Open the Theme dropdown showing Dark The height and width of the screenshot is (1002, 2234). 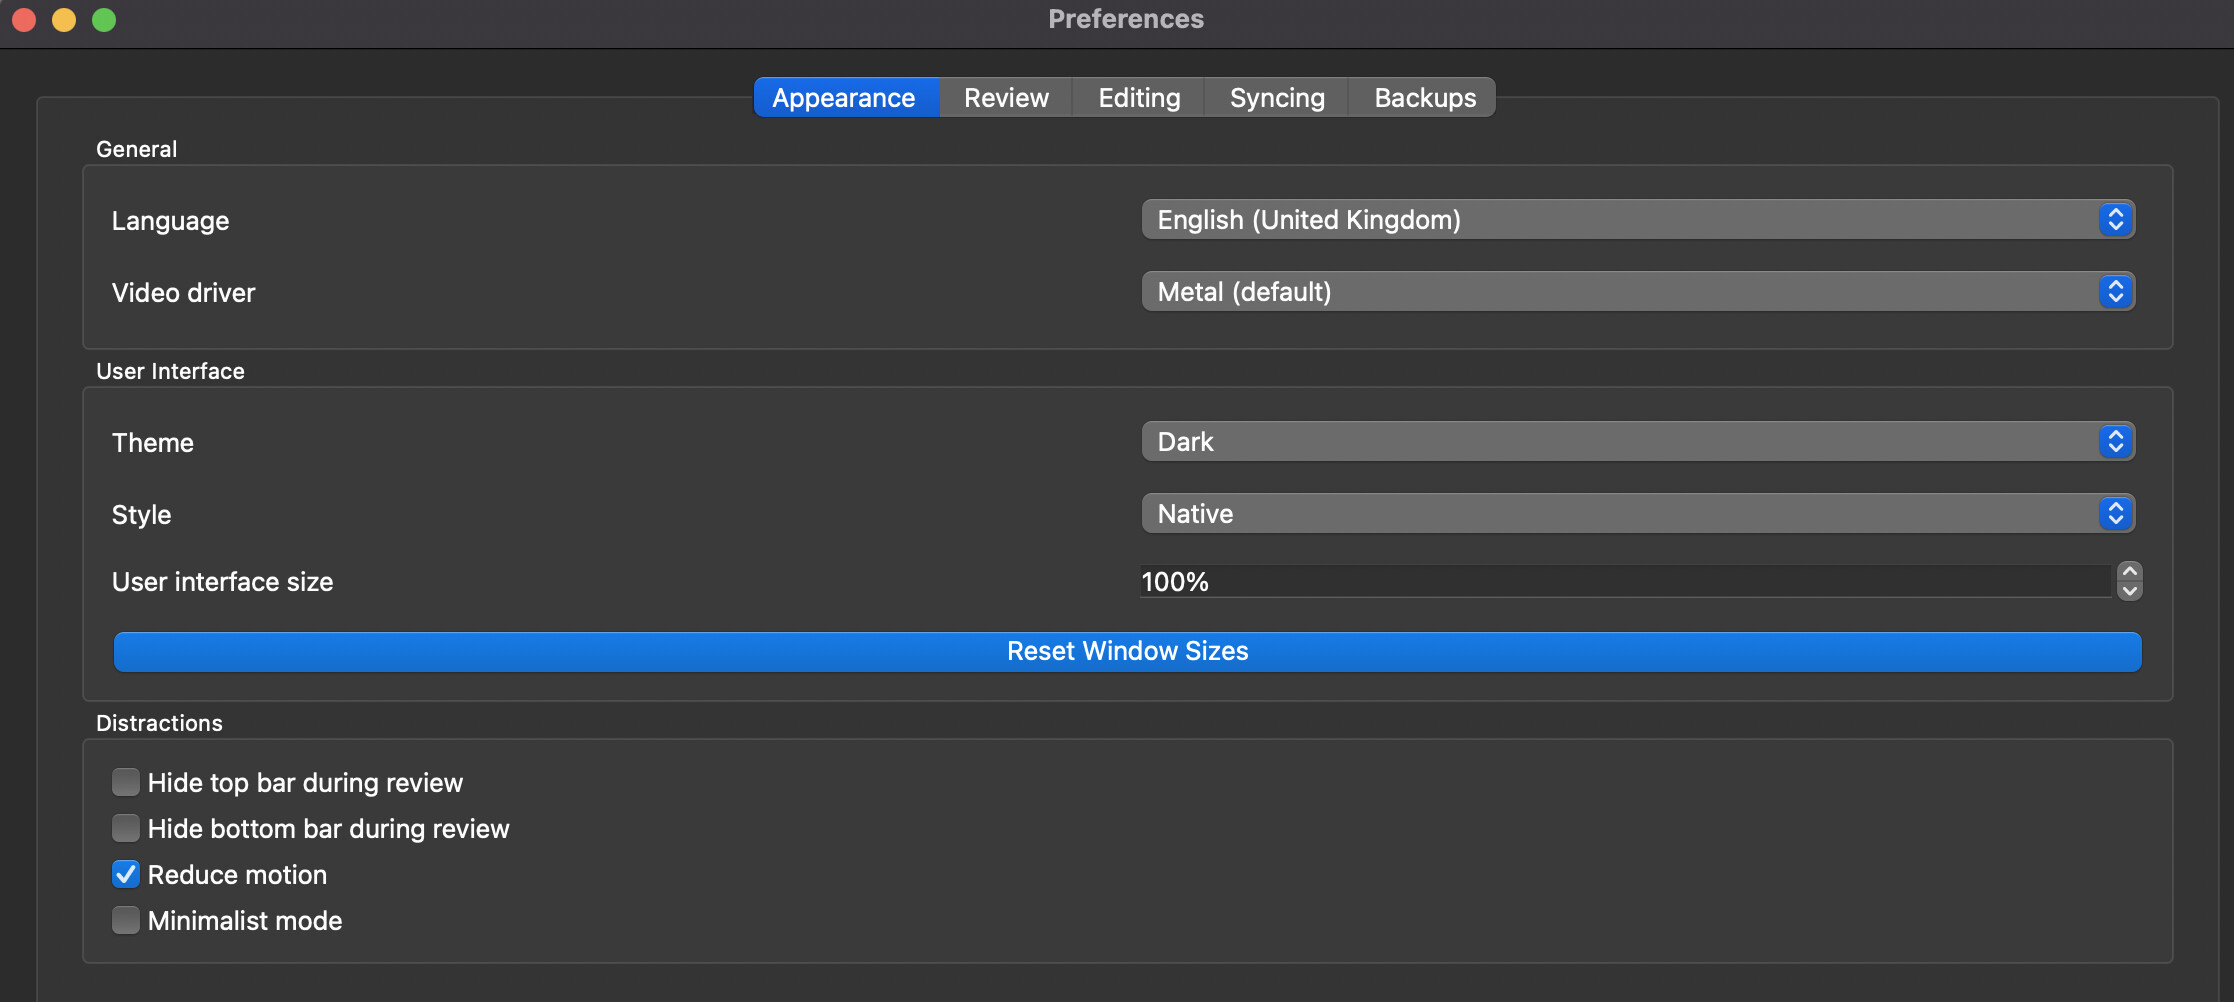(x=1637, y=442)
